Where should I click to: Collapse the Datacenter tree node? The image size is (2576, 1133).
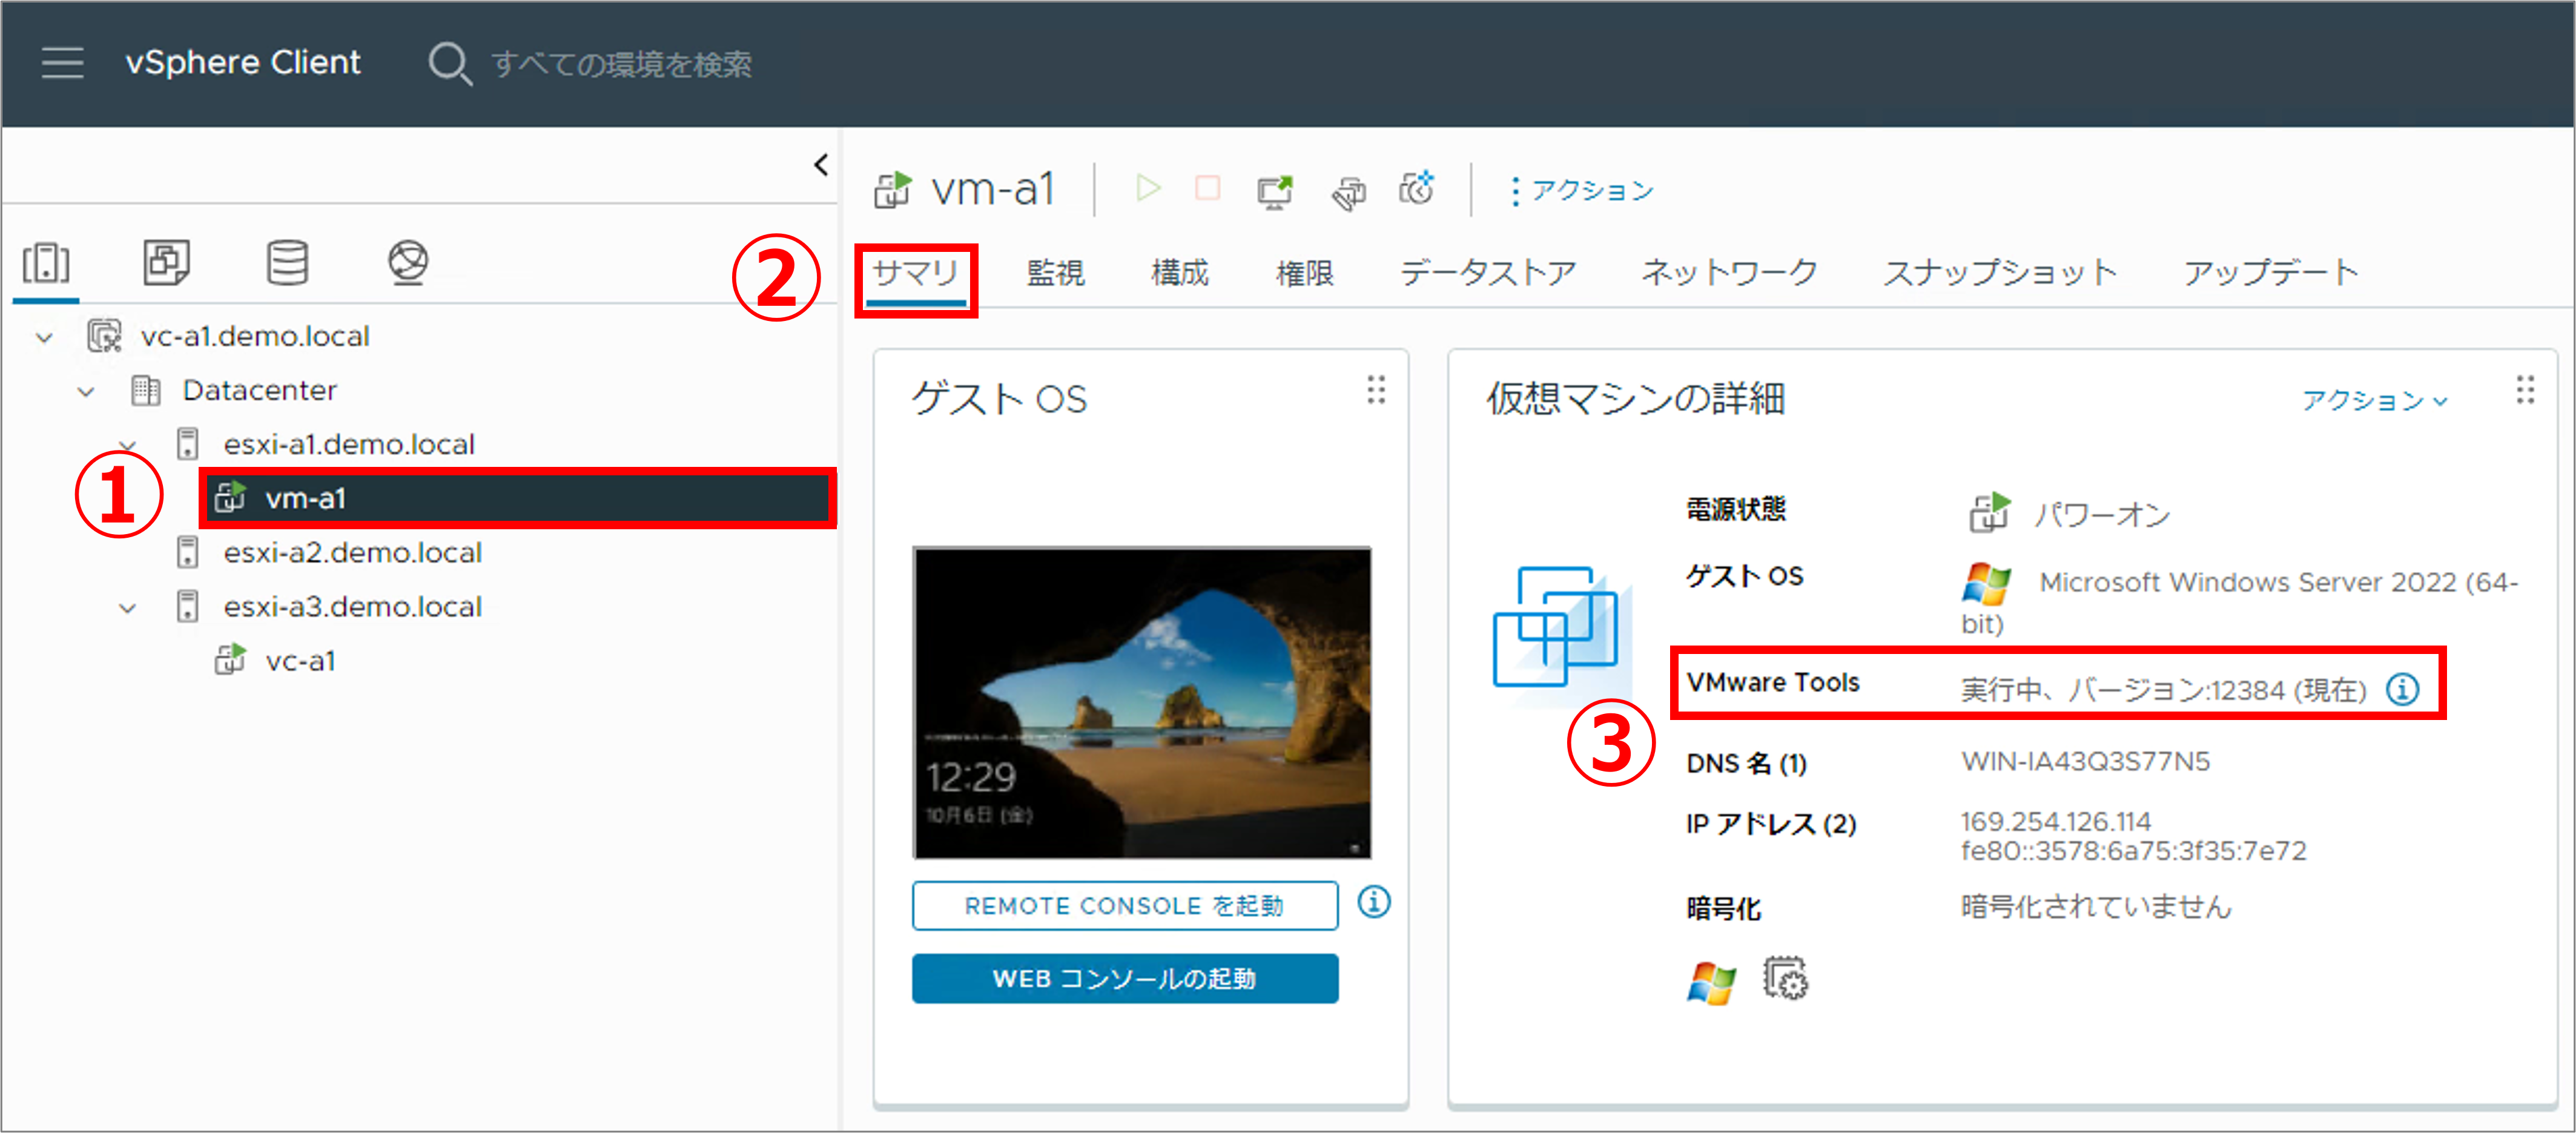(86, 391)
